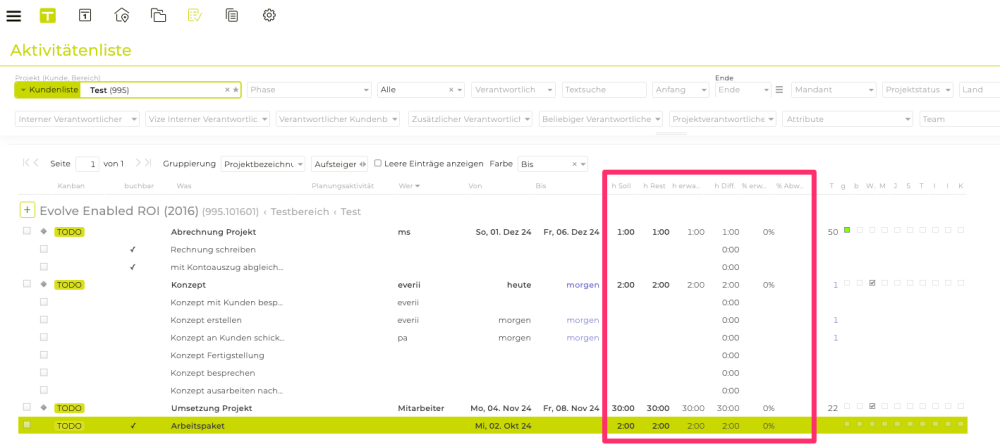The height and width of the screenshot is (447, 1000).
Task: Open the Kundenliste dropdown
Action: click(48, 90)
